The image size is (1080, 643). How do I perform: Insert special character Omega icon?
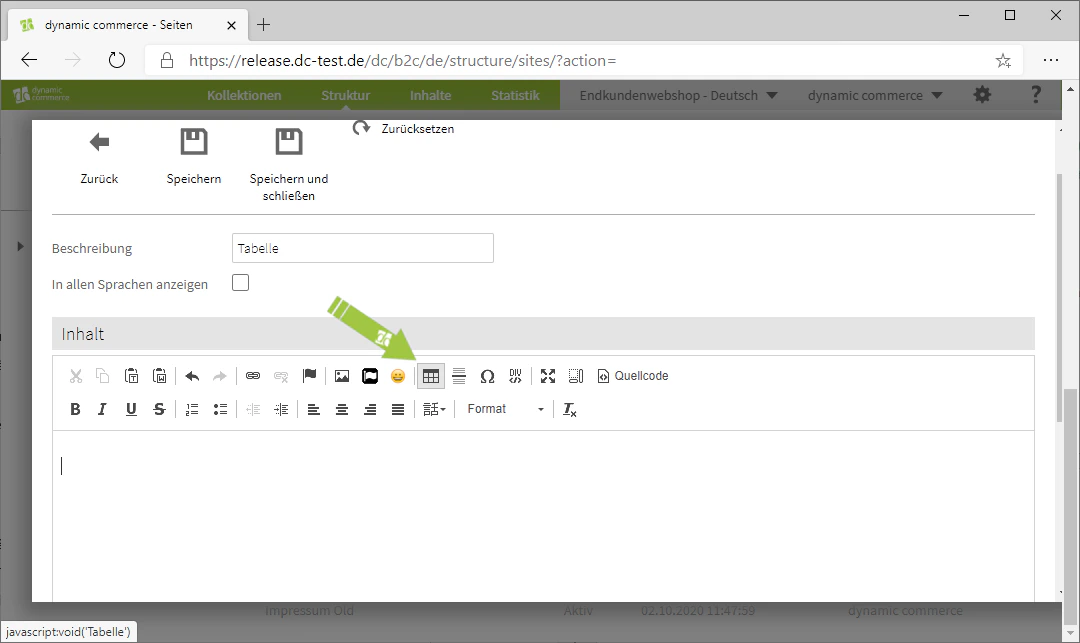coord(487,376)
